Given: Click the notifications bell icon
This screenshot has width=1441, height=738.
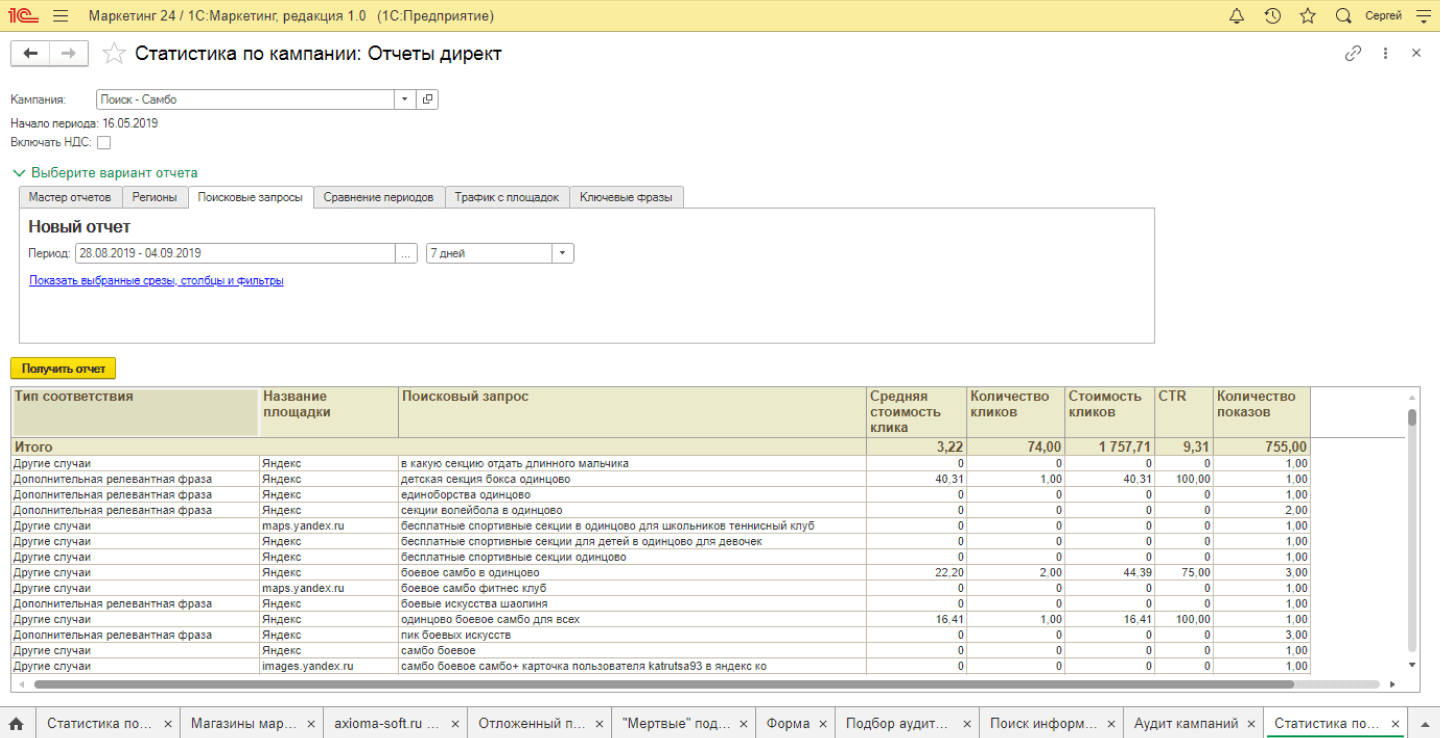Looking at the screenshot, I should coord(1236,16).
